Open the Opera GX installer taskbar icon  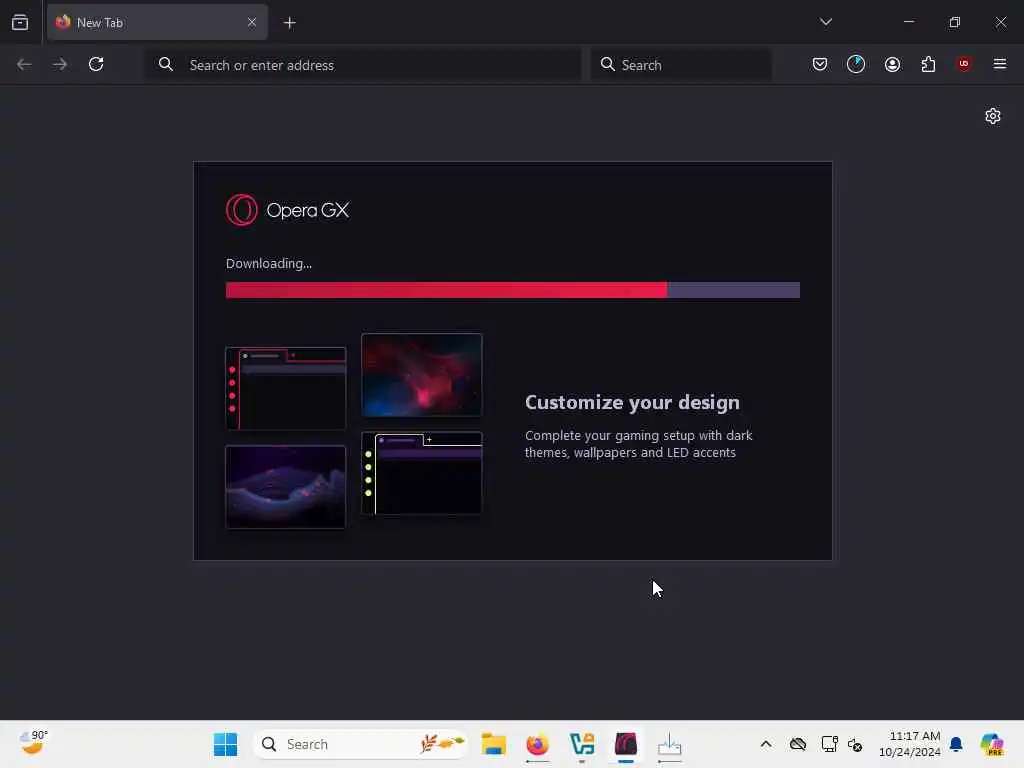point(626,744)
